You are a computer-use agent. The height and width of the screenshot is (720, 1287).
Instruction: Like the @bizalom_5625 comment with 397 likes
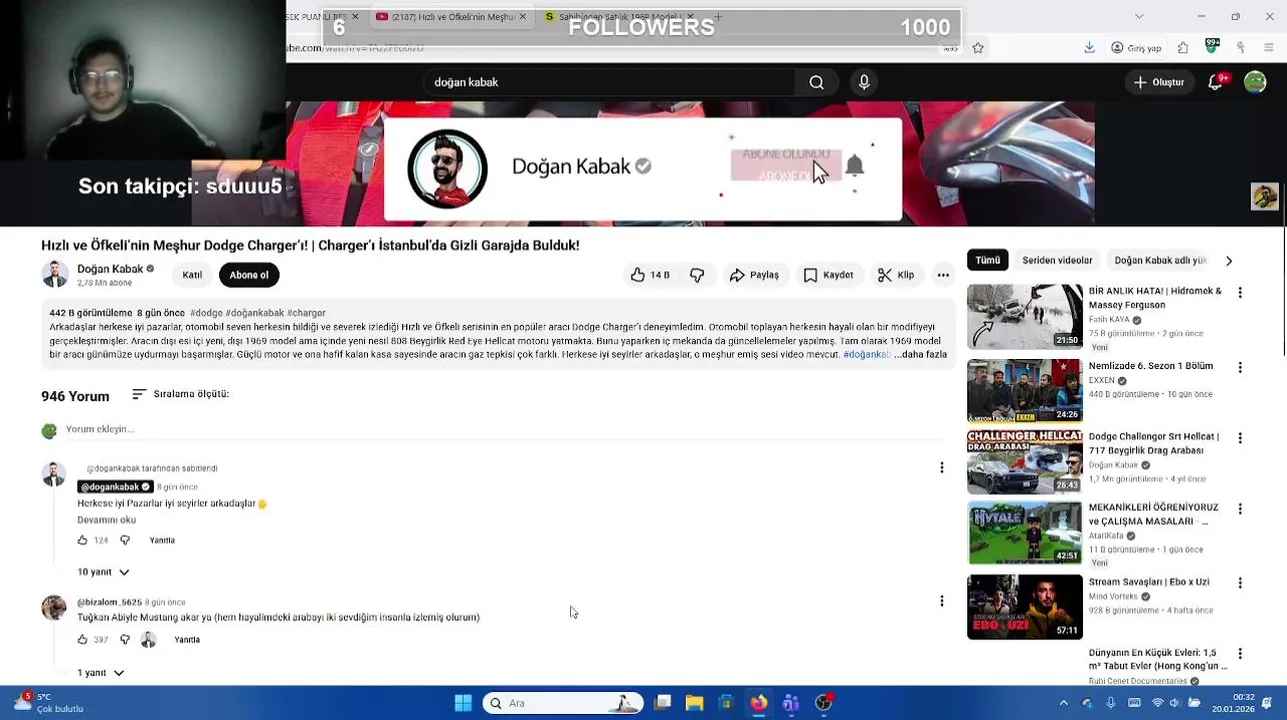click(83, 639)
